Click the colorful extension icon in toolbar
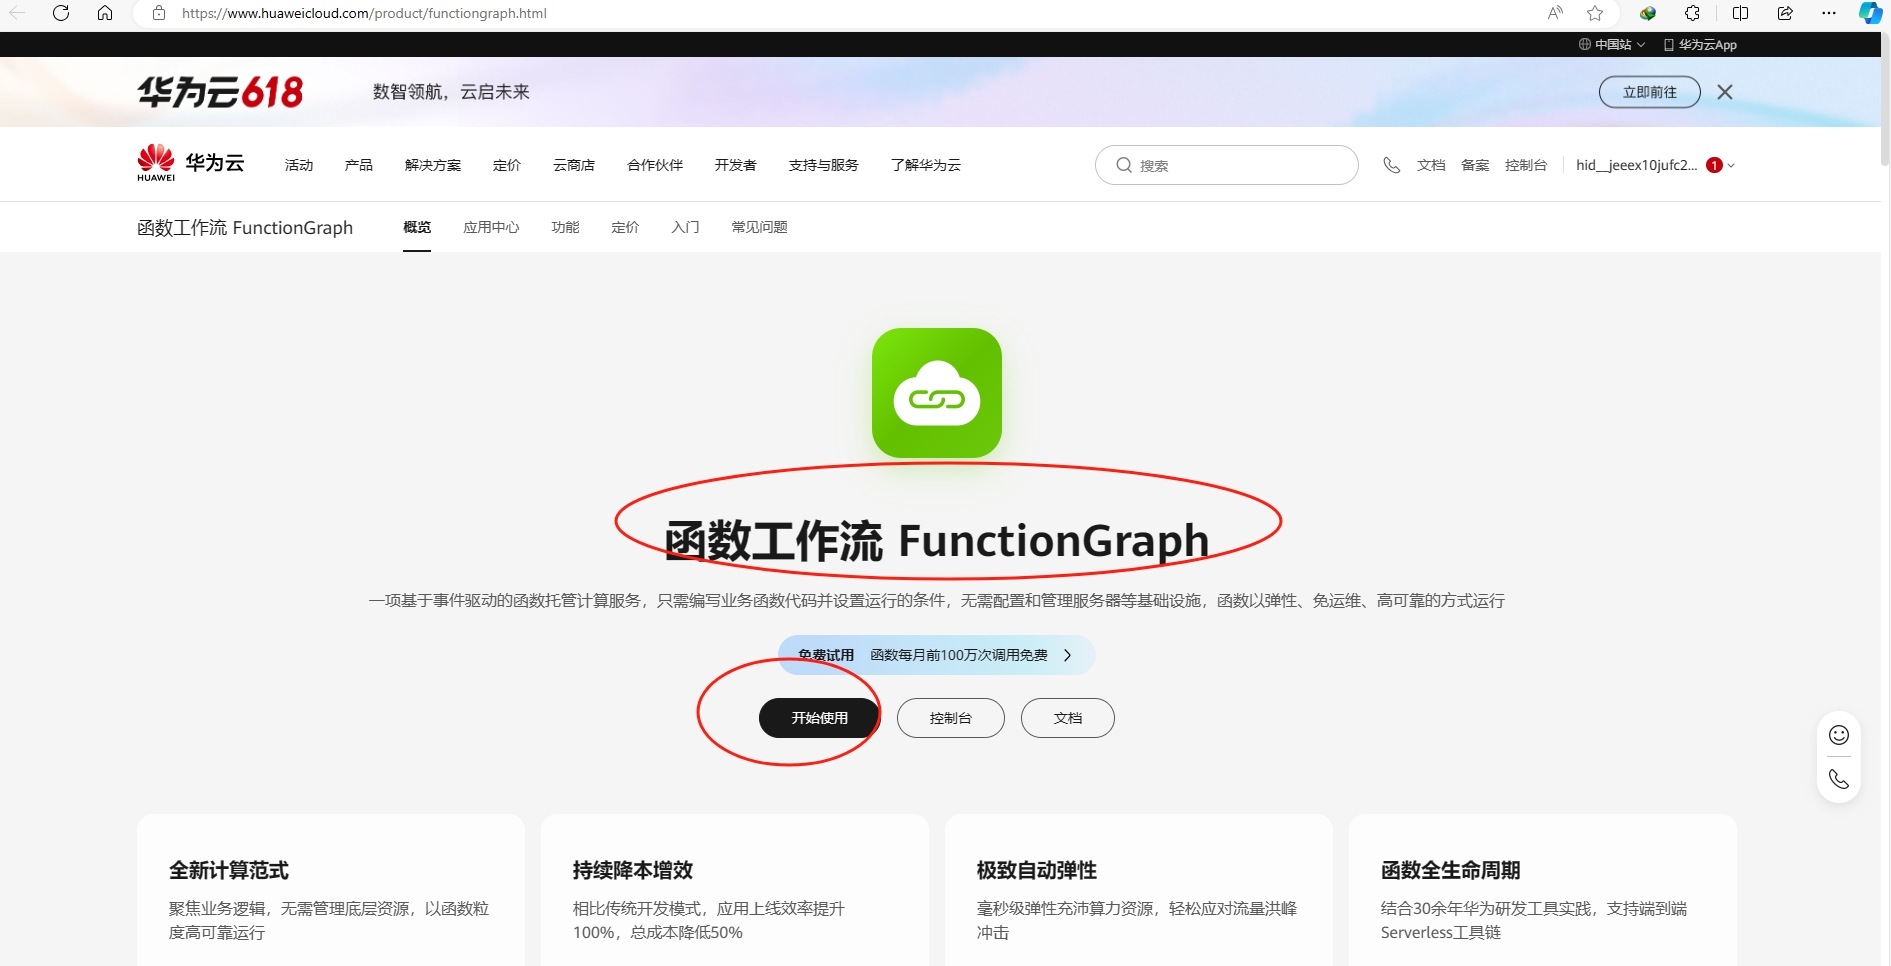1891x966 pixels. tap(1648, 13)
